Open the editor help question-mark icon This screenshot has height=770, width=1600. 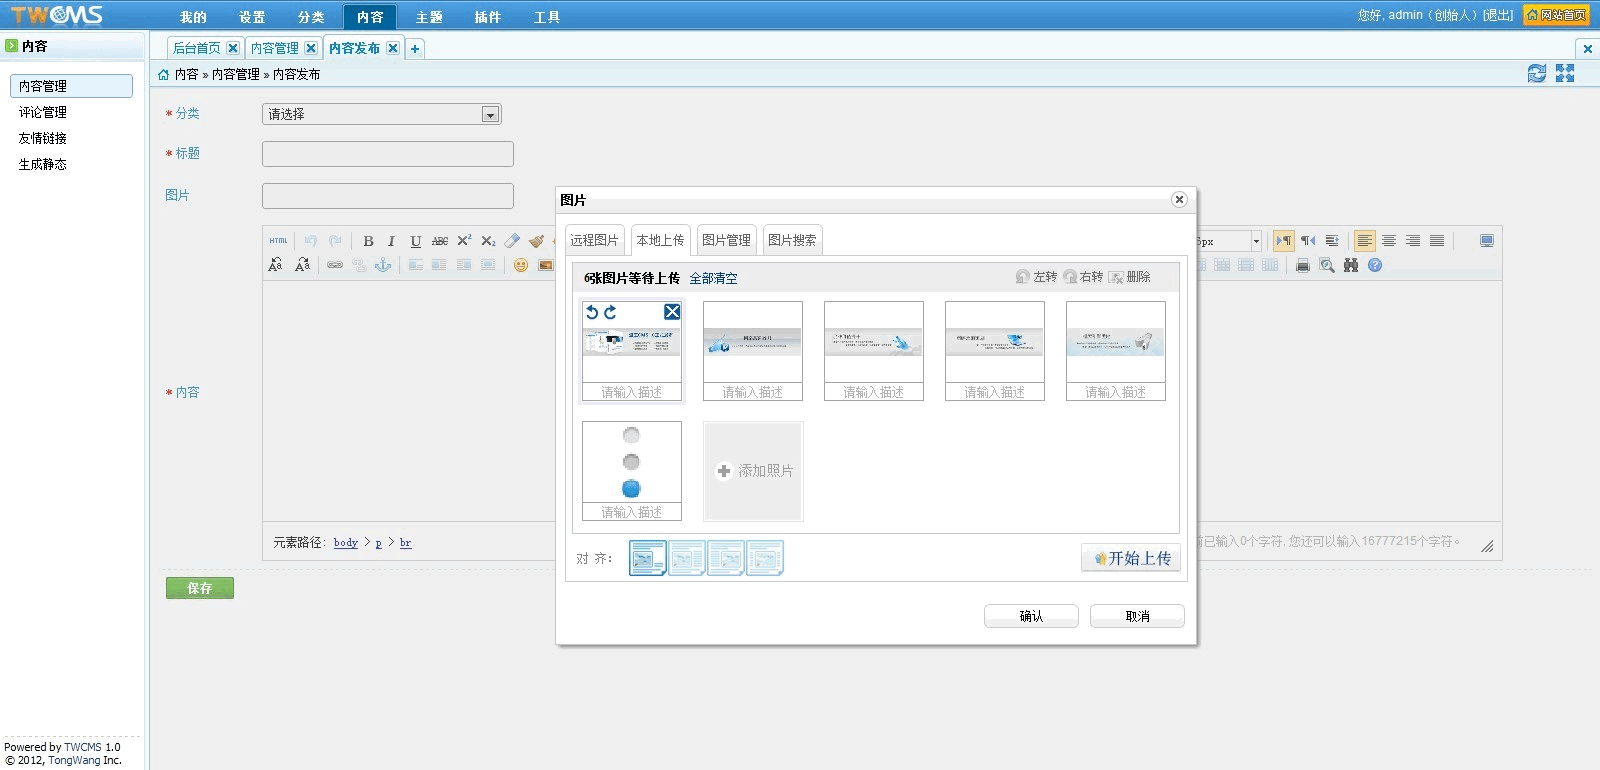pyautogui.click(x=1375, y=265)
